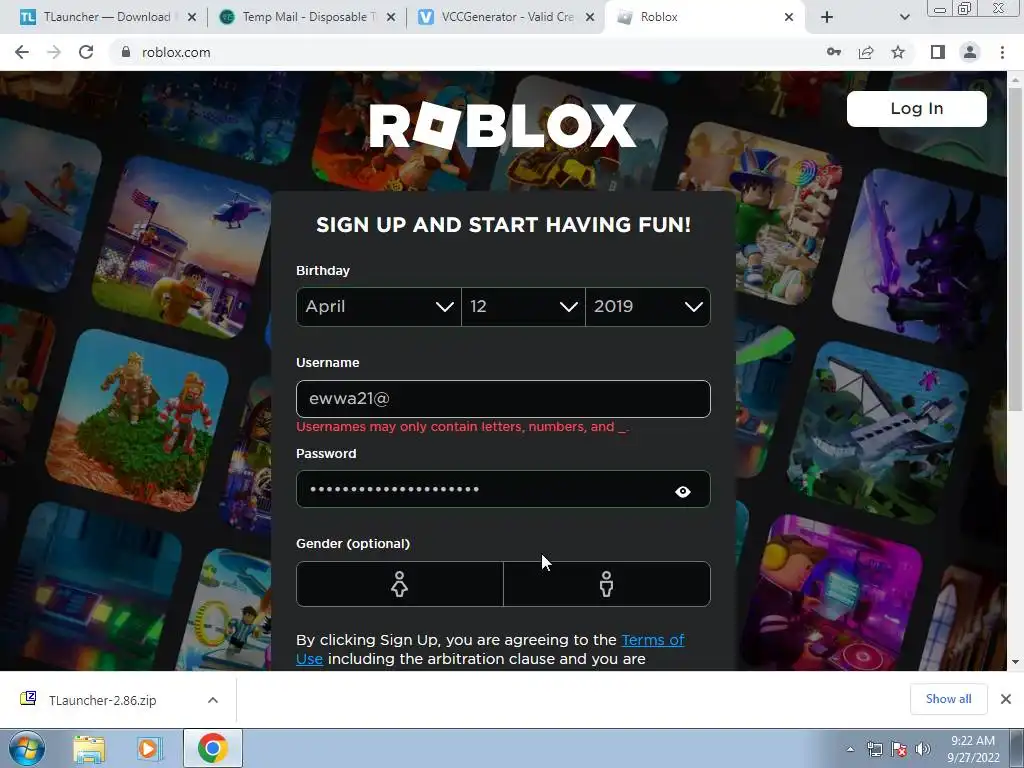This screenshot has height=768, width=1024.
Task: Open the TLauncher-2.86.zip download
Action: point(103,700)
